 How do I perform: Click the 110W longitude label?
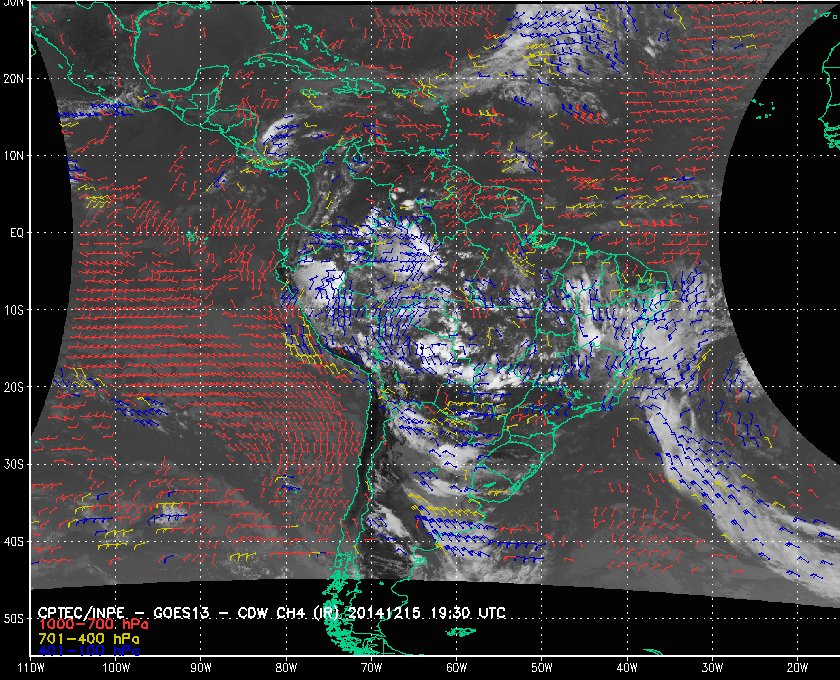pos(31,668)
